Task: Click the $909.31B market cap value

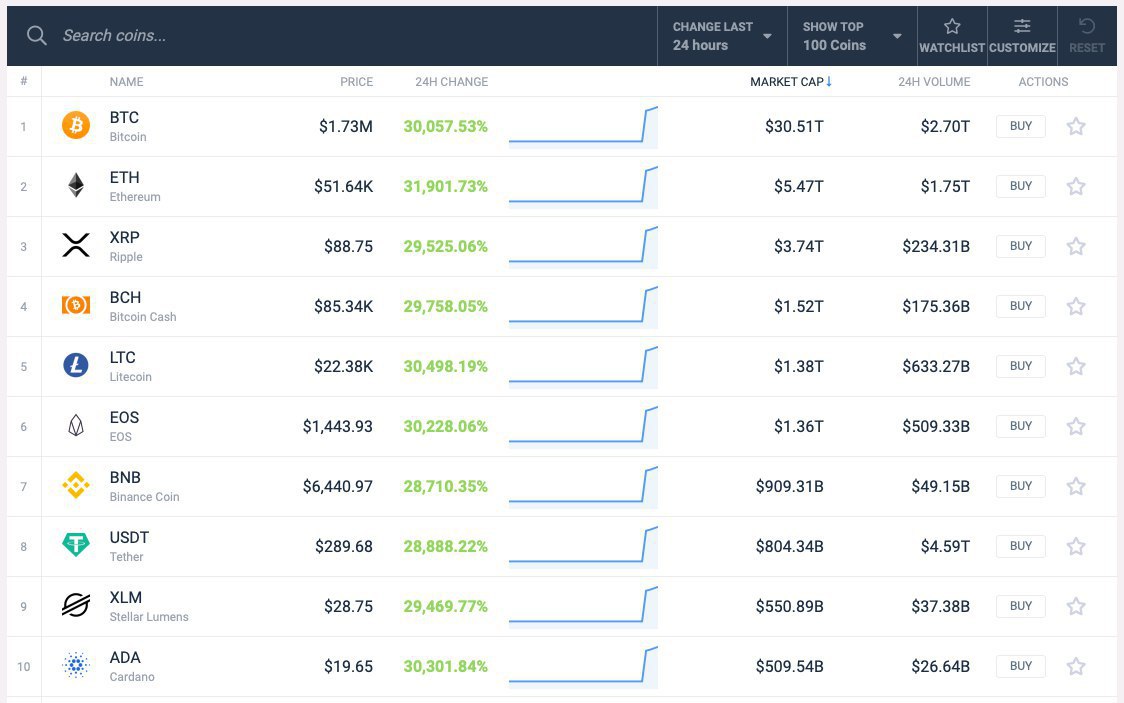Action: pyautogui.click(x=789, y=487)
